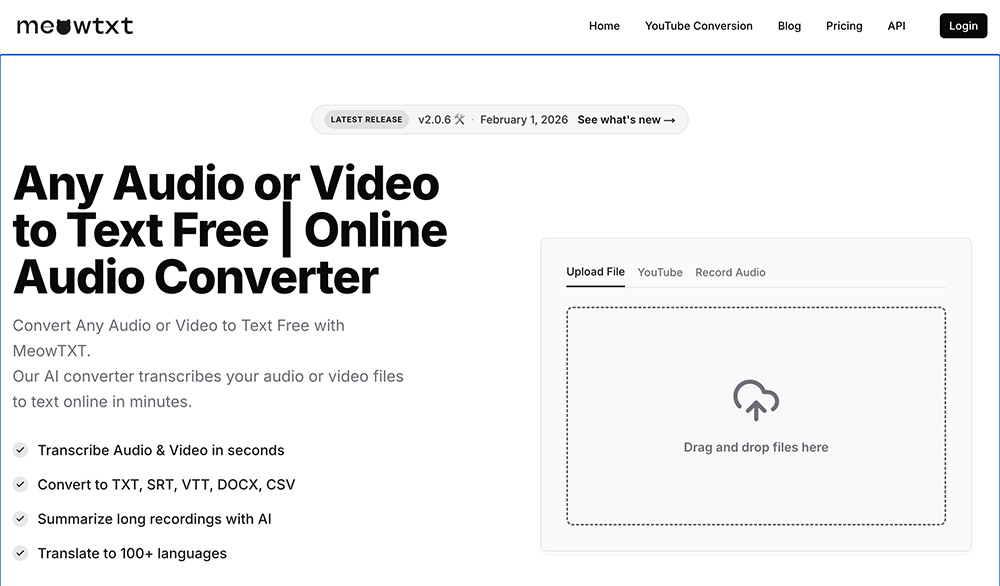View the Pricing page

tap(844, 26)
